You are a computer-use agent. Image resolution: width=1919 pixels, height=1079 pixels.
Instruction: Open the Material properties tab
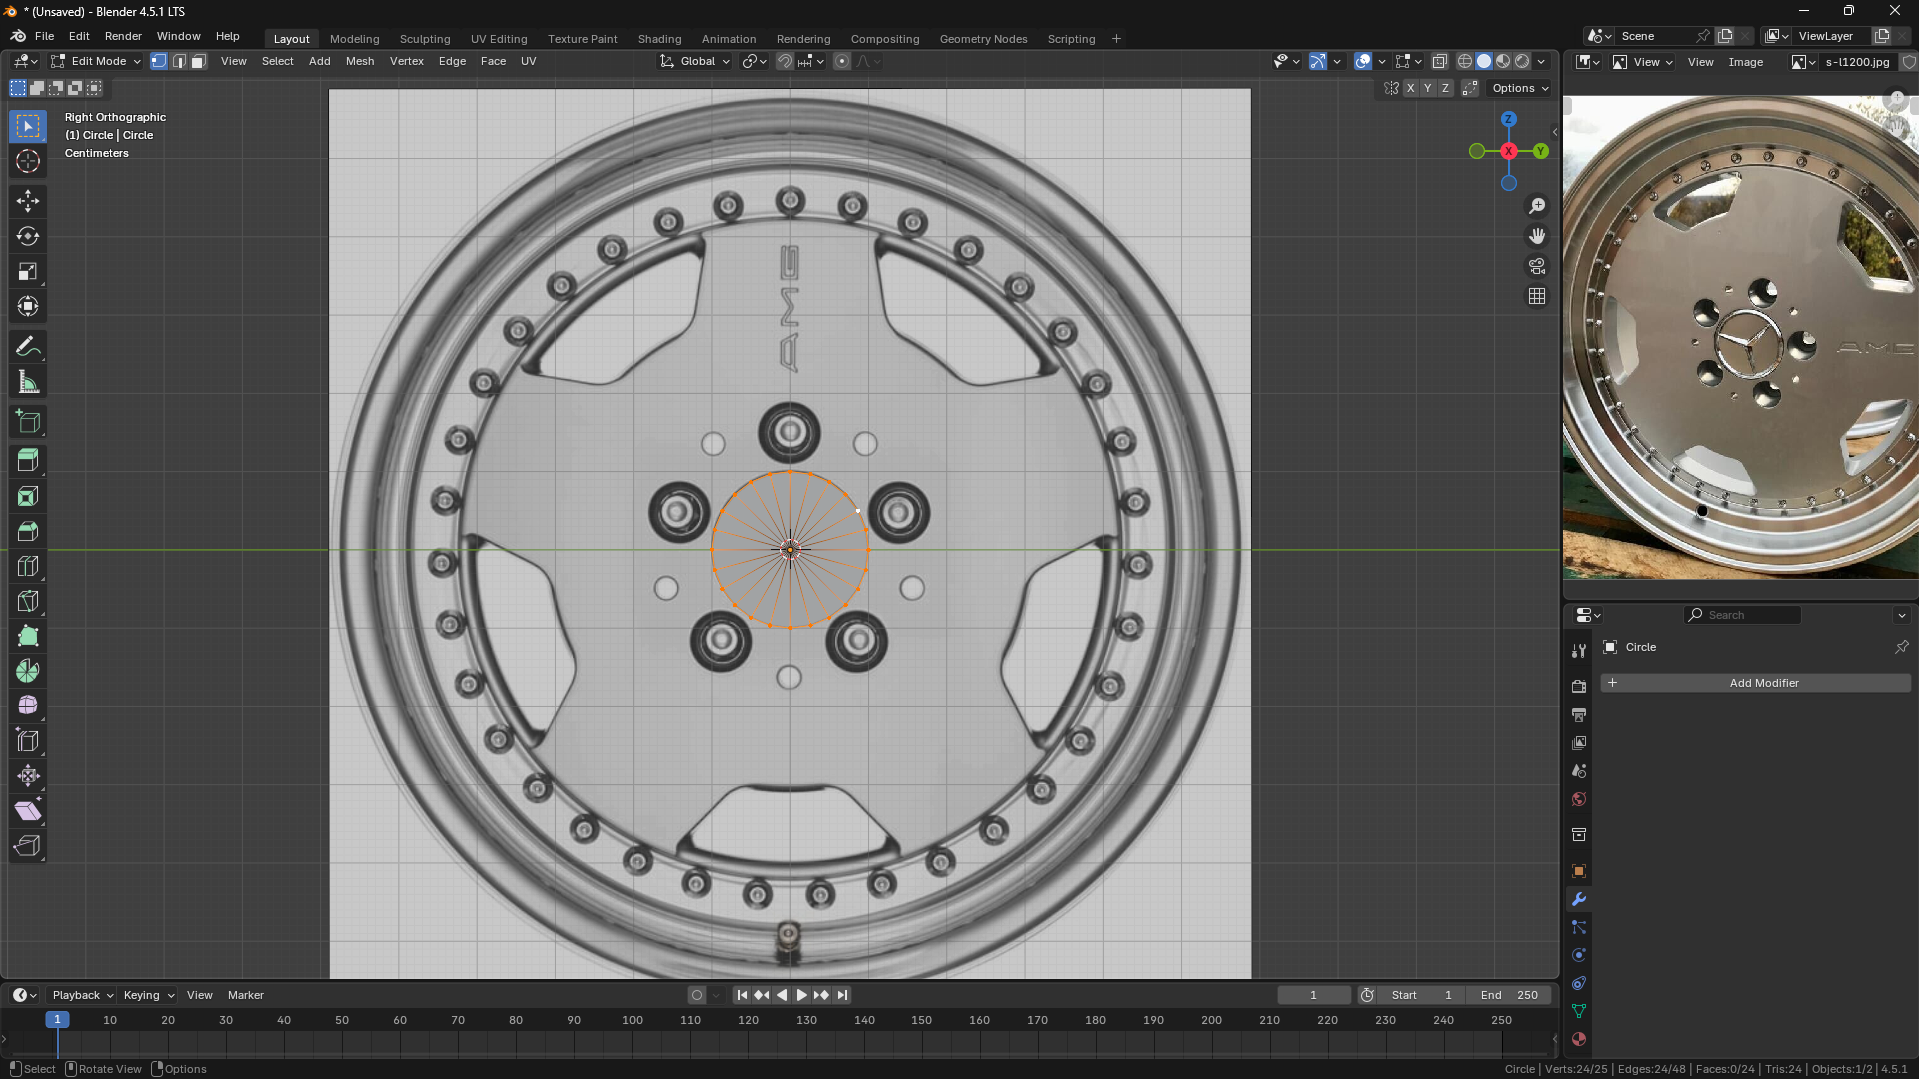pos(1579,1039)
